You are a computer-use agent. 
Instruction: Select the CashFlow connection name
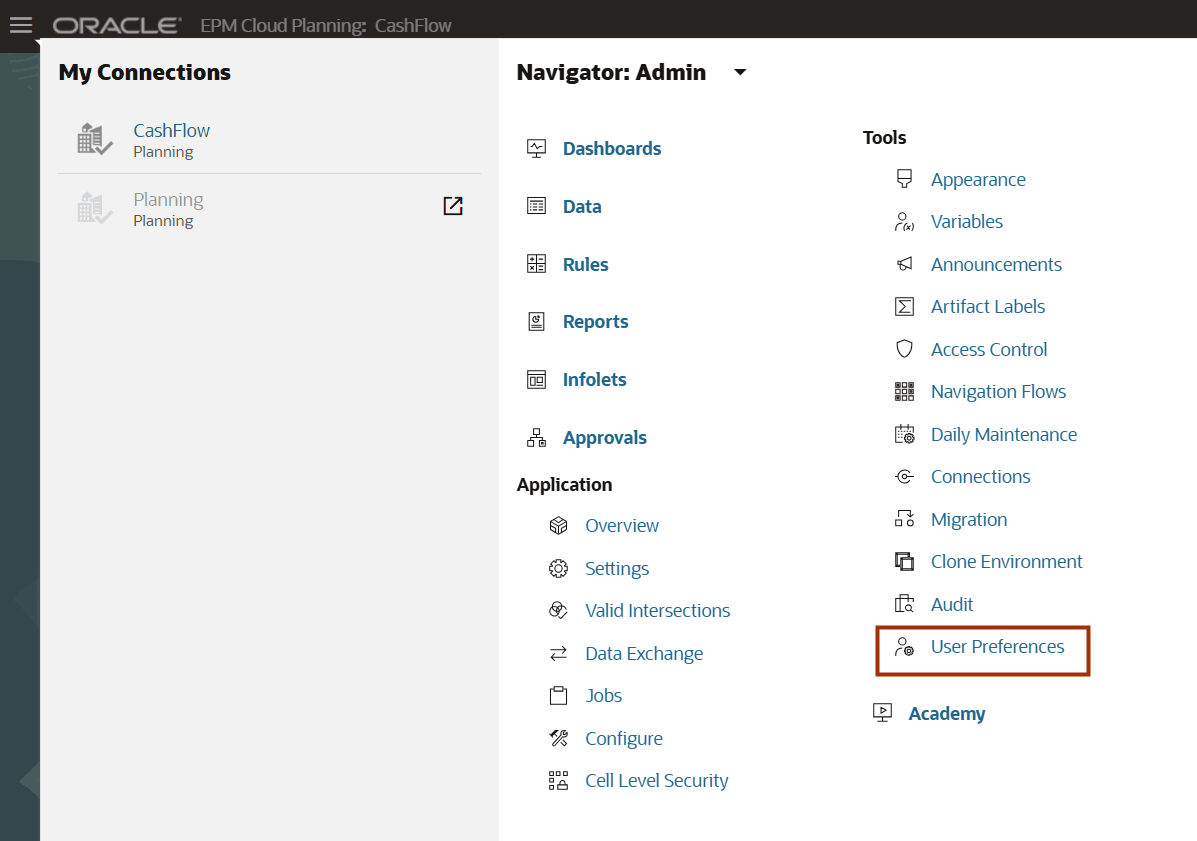(x=171, y=130)
